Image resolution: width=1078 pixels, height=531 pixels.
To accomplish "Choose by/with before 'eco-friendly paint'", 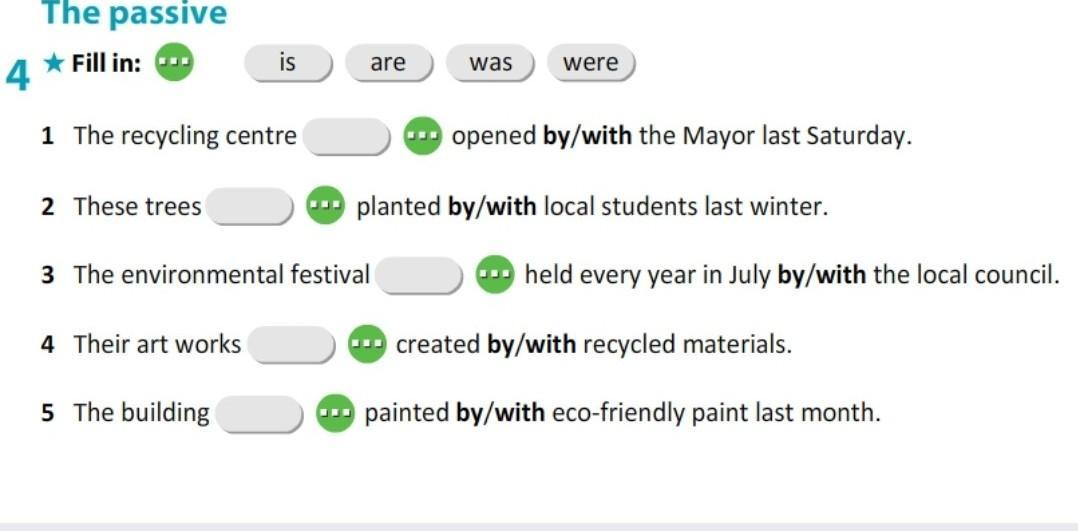I will click(x=501, y=413).
